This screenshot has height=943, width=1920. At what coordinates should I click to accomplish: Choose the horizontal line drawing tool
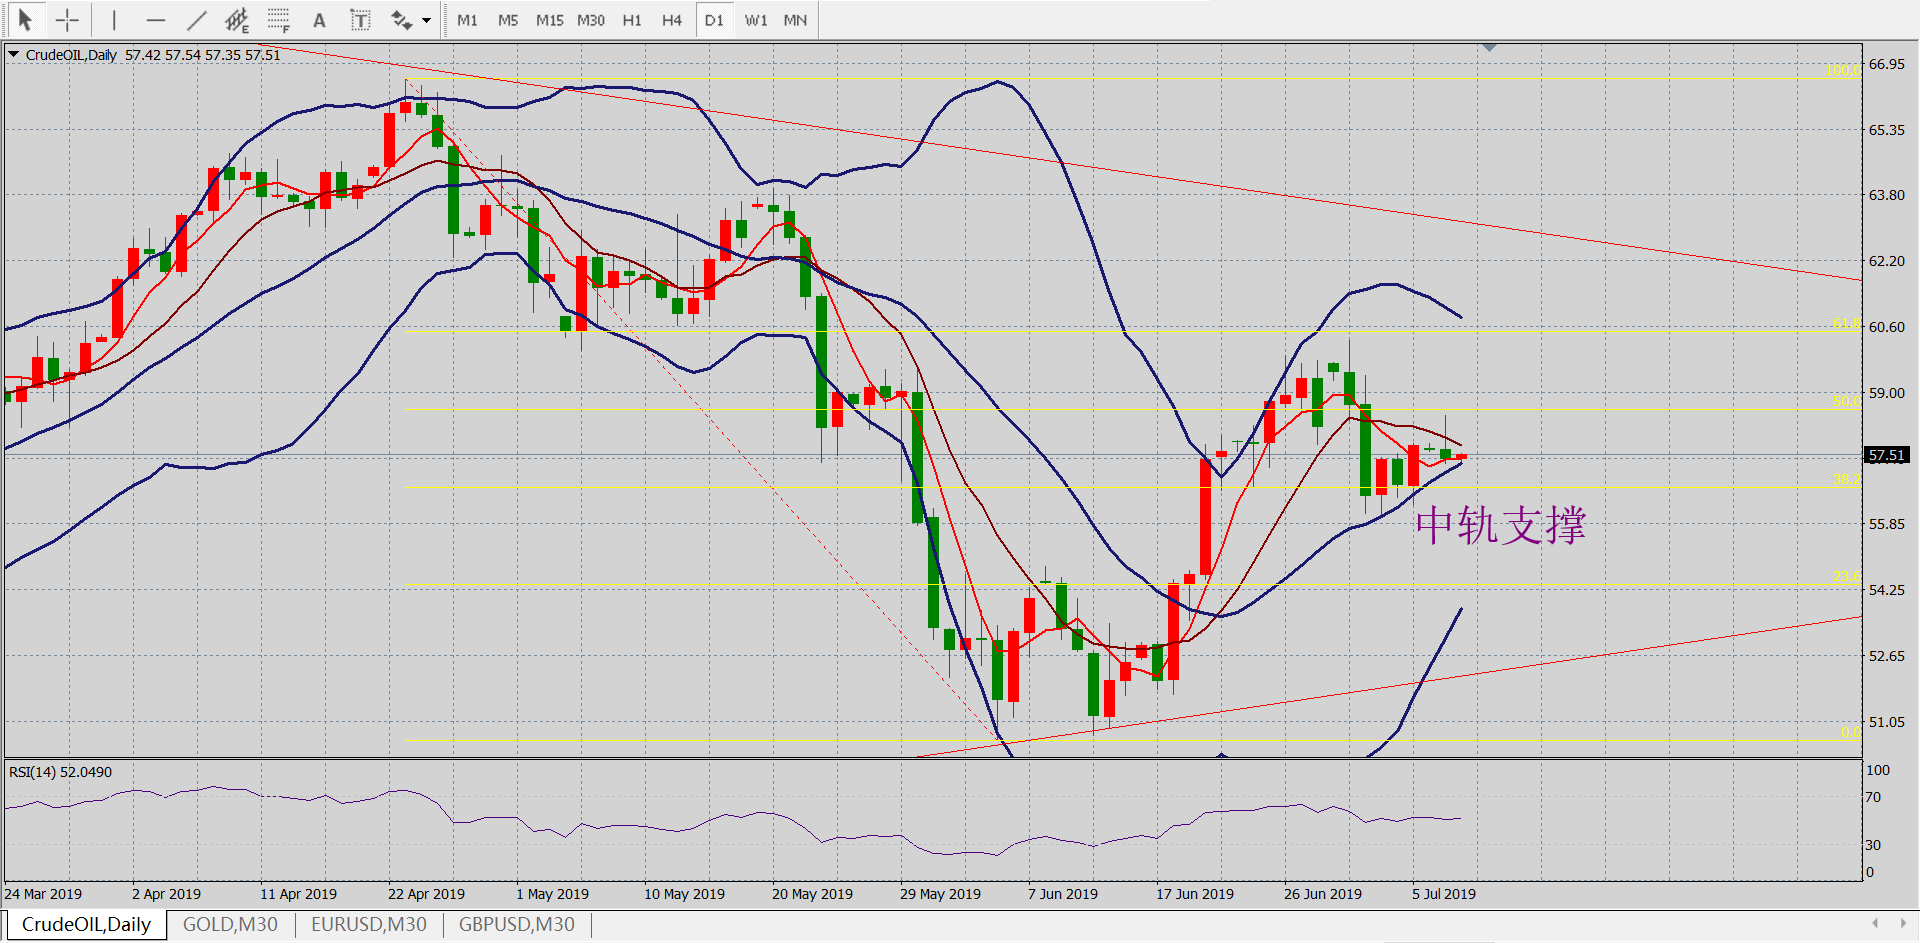click(155, 20)
